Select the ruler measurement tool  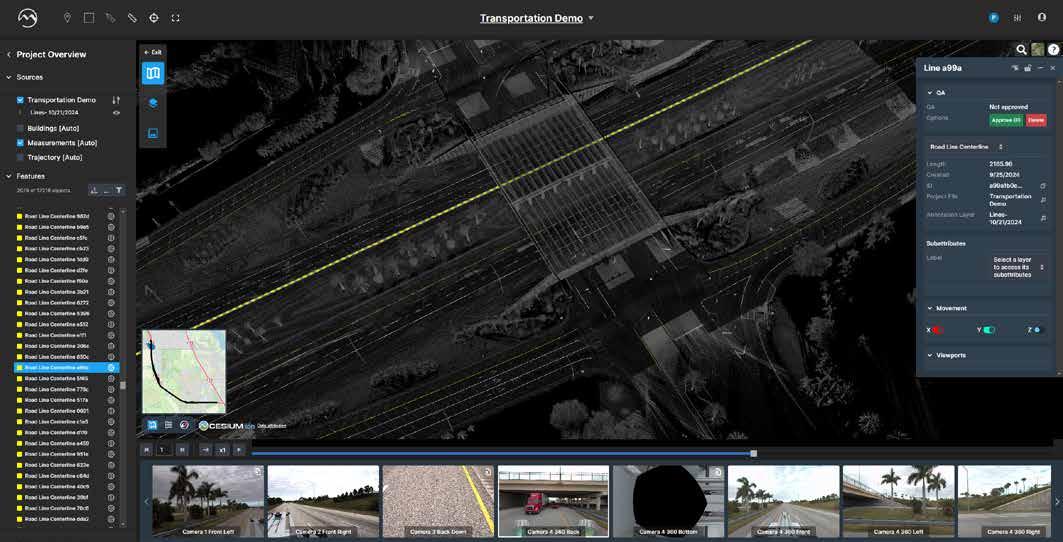[x=132, y=18]
